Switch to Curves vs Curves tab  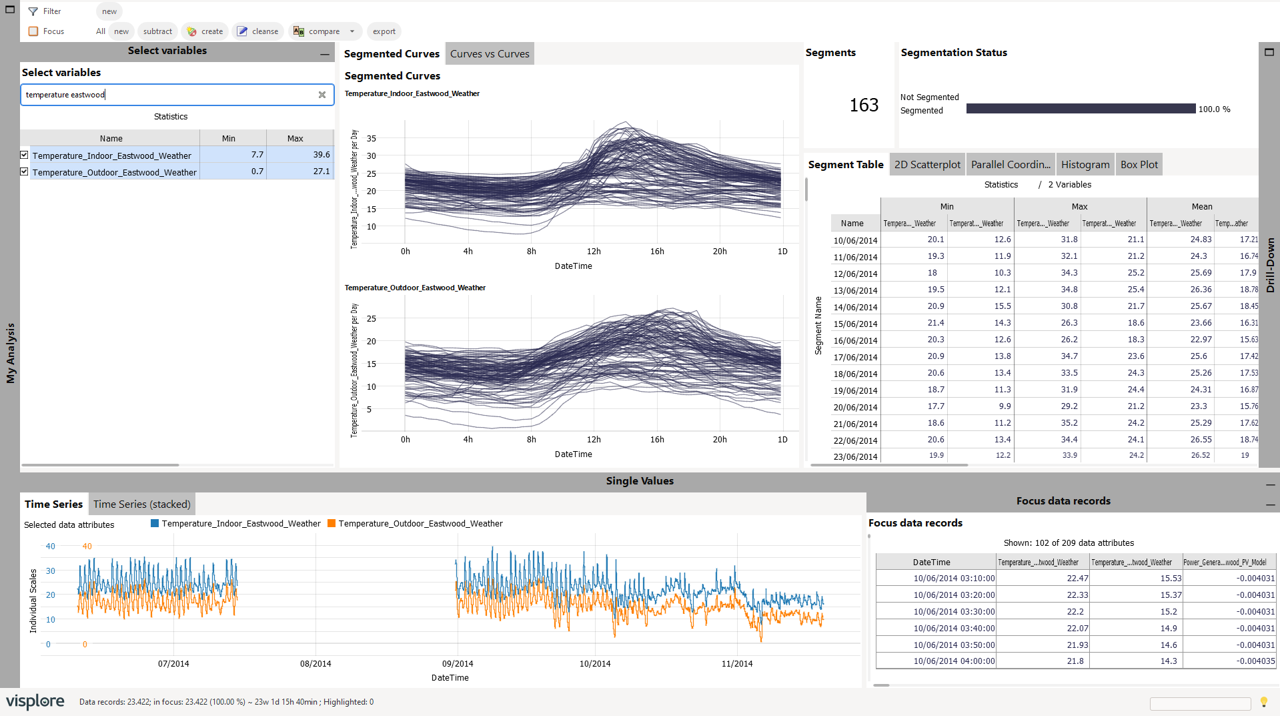(490, 54)
